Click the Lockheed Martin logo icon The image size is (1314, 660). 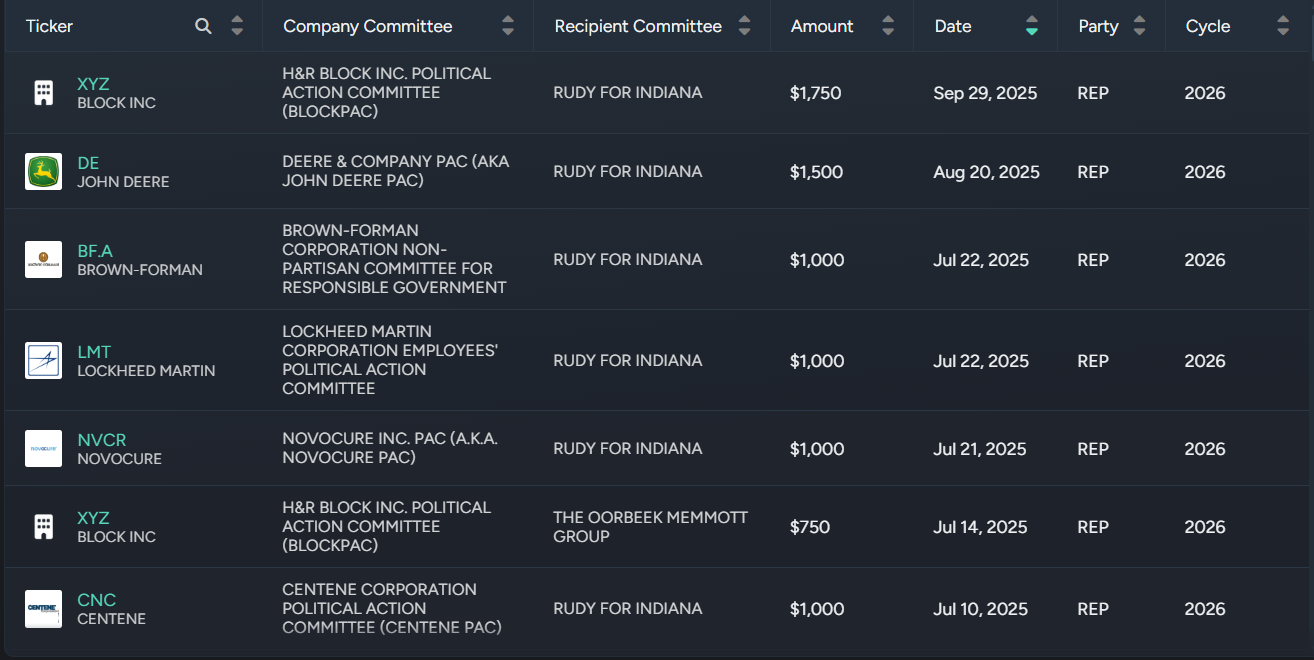tap(43, 361)
